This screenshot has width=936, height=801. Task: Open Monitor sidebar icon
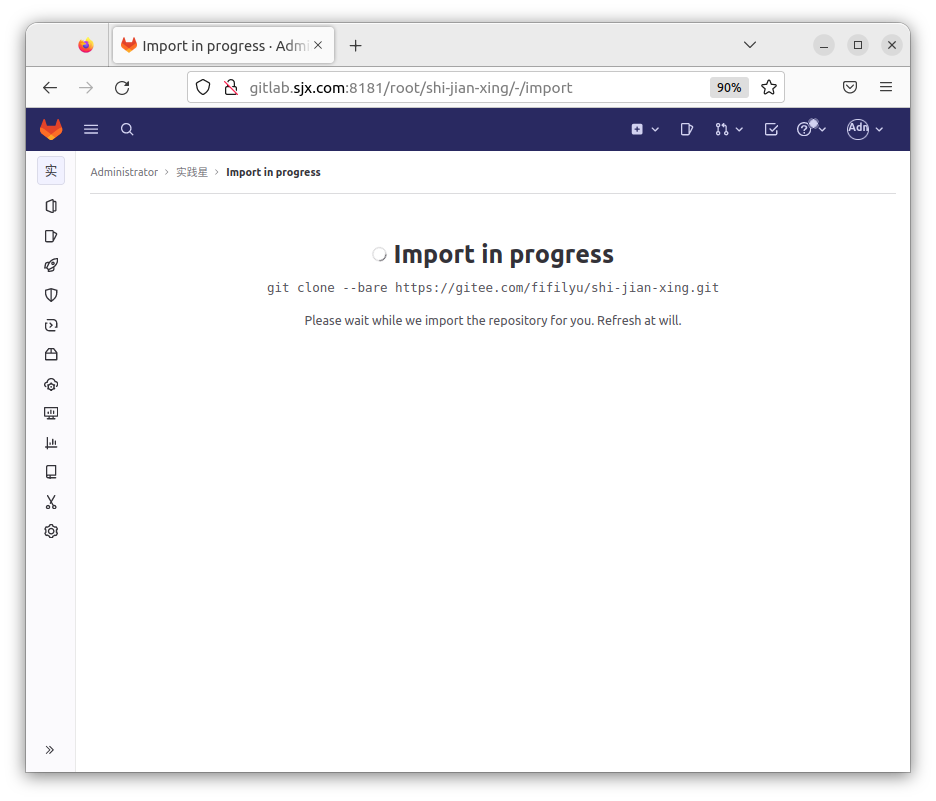pyautogui.click(x=51, y=413)
